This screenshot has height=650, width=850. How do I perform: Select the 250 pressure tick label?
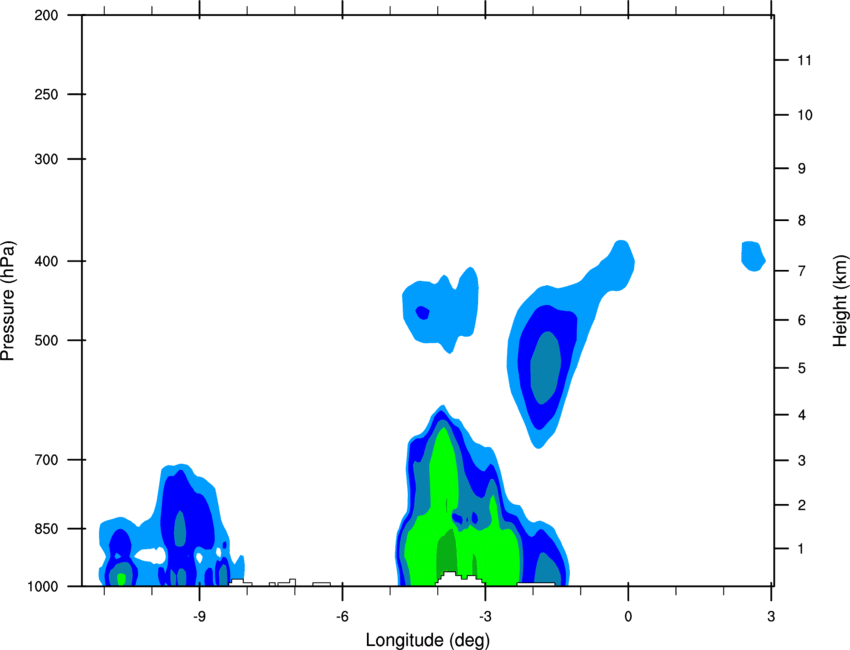pos(46,94)
